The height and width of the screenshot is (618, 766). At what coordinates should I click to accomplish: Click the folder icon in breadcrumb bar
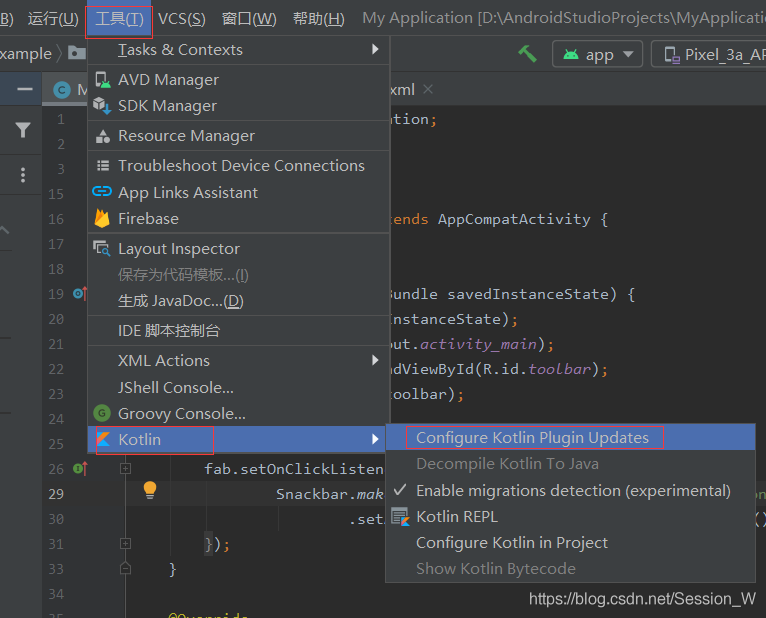(x=76, y=52)
